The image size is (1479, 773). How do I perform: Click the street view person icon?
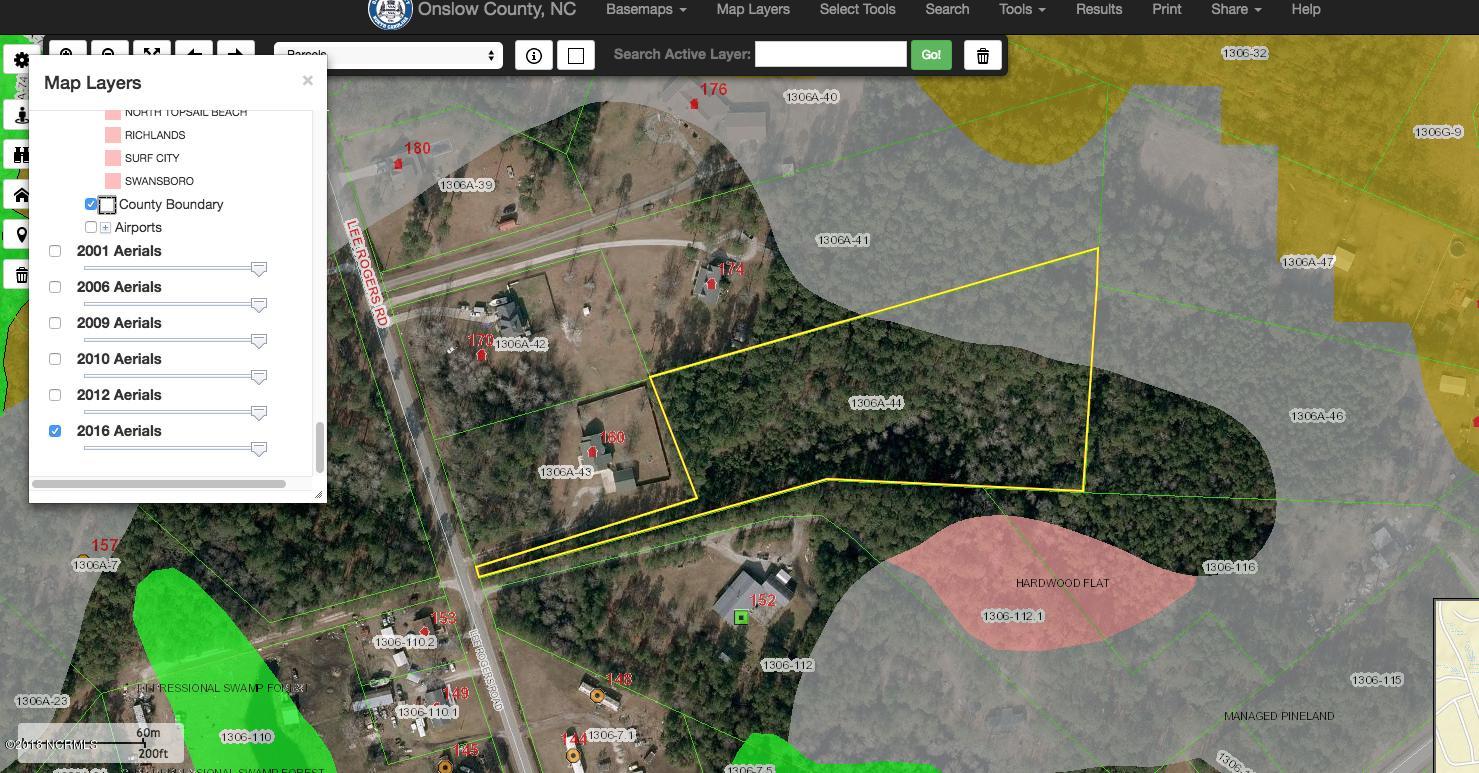click(21, 115)
